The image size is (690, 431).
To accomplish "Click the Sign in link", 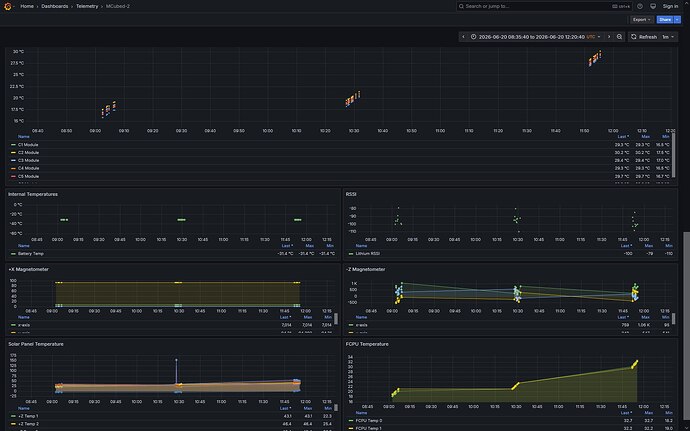I will tap(670, 6).
